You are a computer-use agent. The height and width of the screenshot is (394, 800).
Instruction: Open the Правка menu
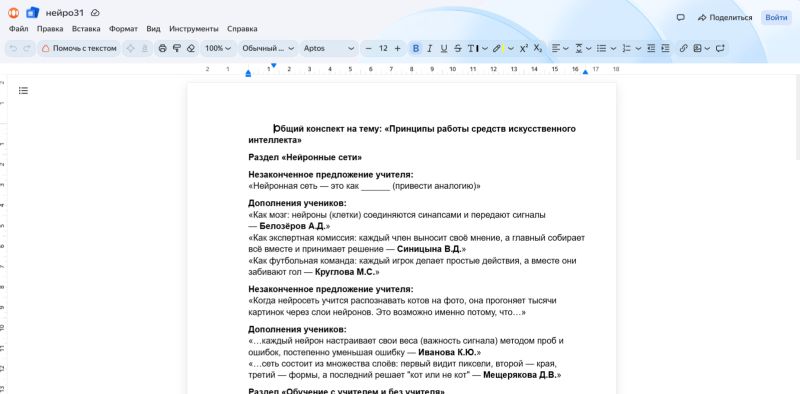(x=50, y=29)
